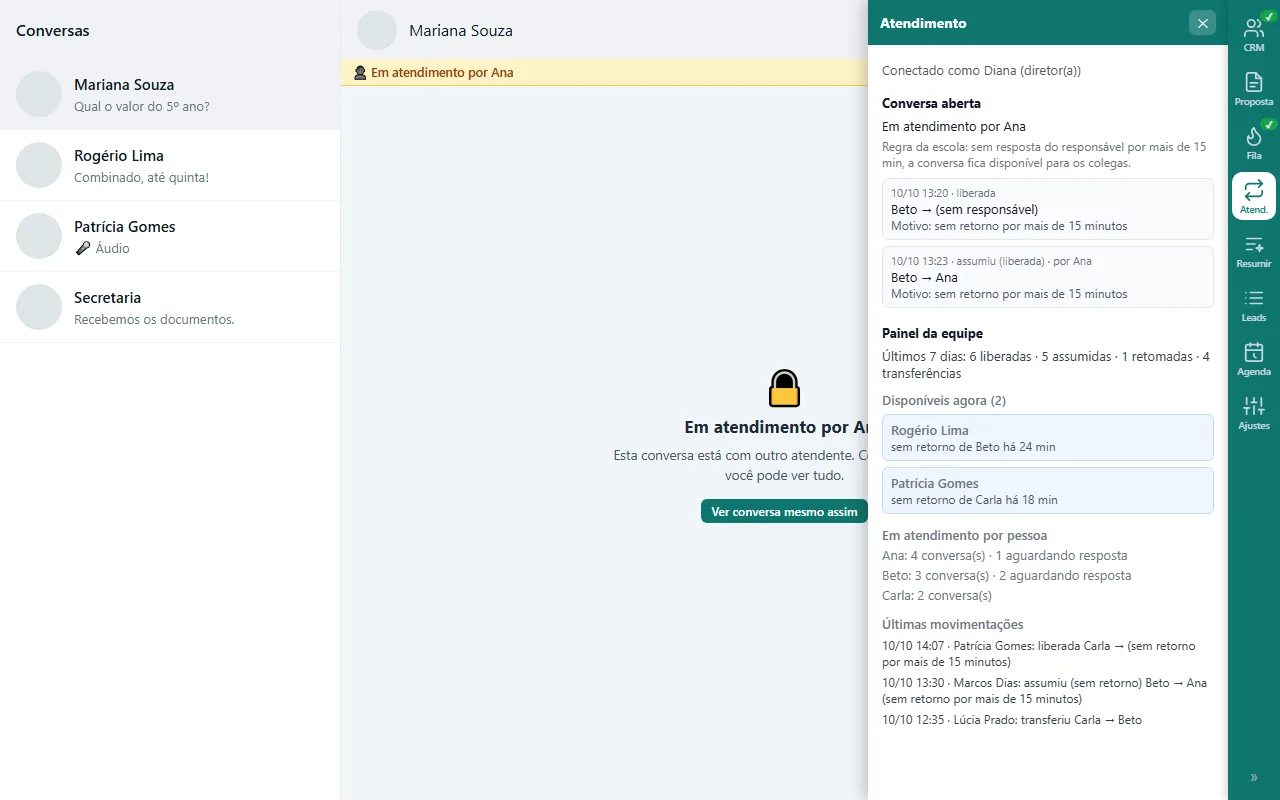Click the 12:35 Lúcia Prado movement entry
Image resolution: width=1280 pixels, height=800 pixels.
(1012, 720)
